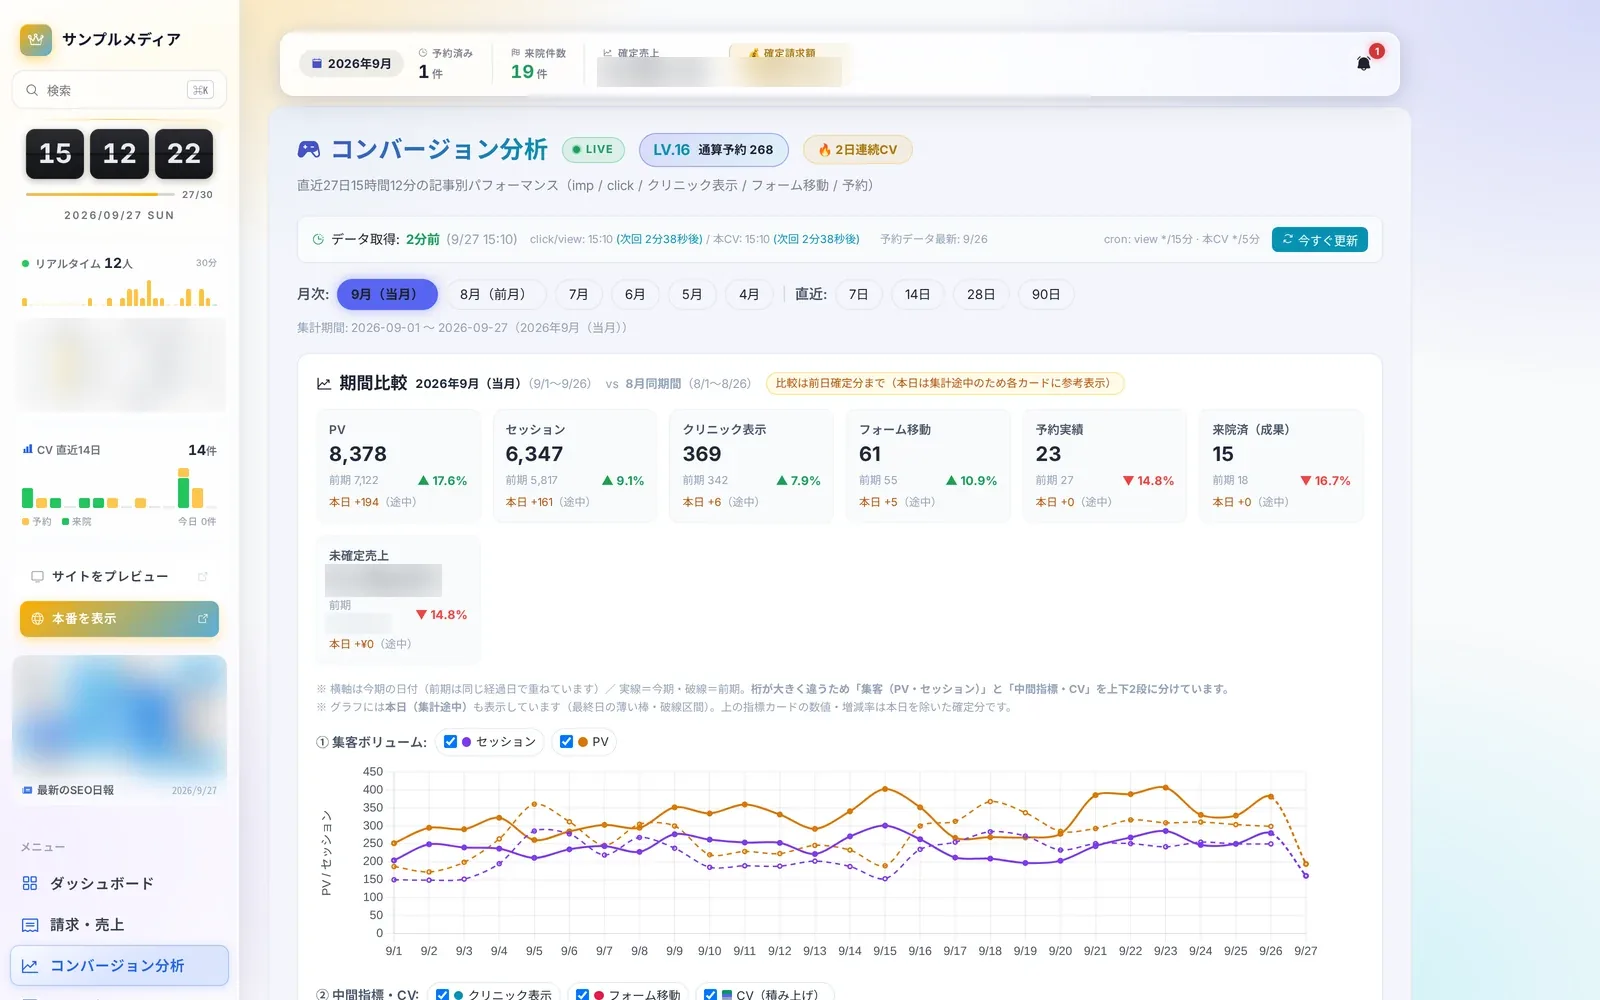Click the 来院済（成果） 15 metric card
The height and width of the screenshot is (1000, 1600).
pos(1281,466)
